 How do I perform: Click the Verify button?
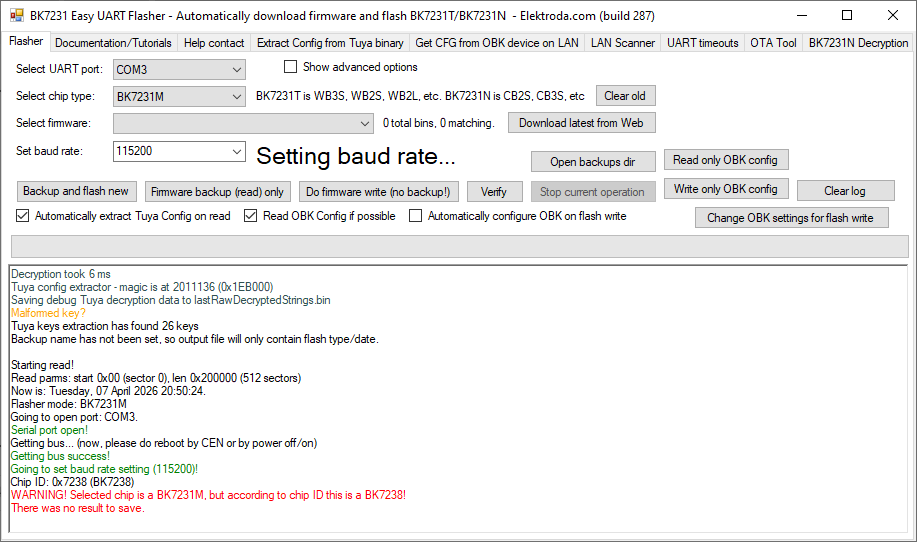(x=494, y=192)
